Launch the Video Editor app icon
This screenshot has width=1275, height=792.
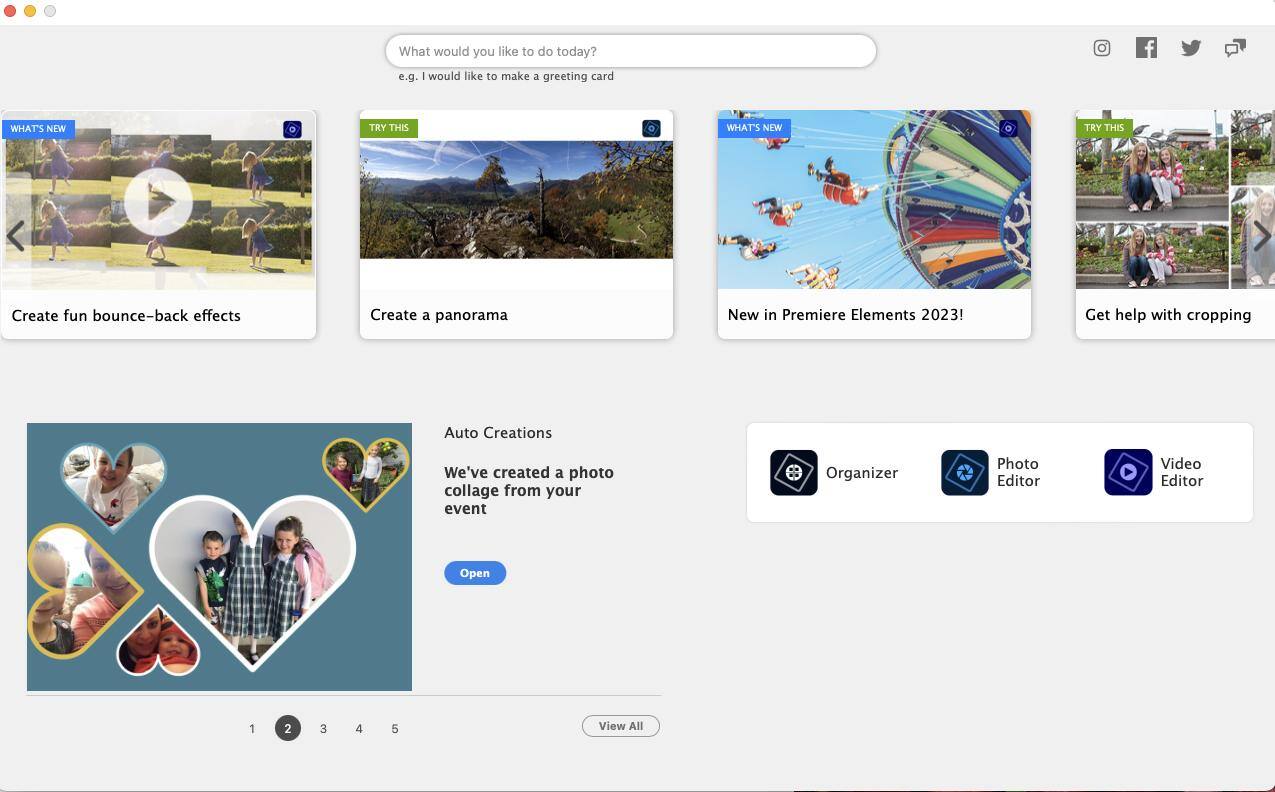point(1127,473)
